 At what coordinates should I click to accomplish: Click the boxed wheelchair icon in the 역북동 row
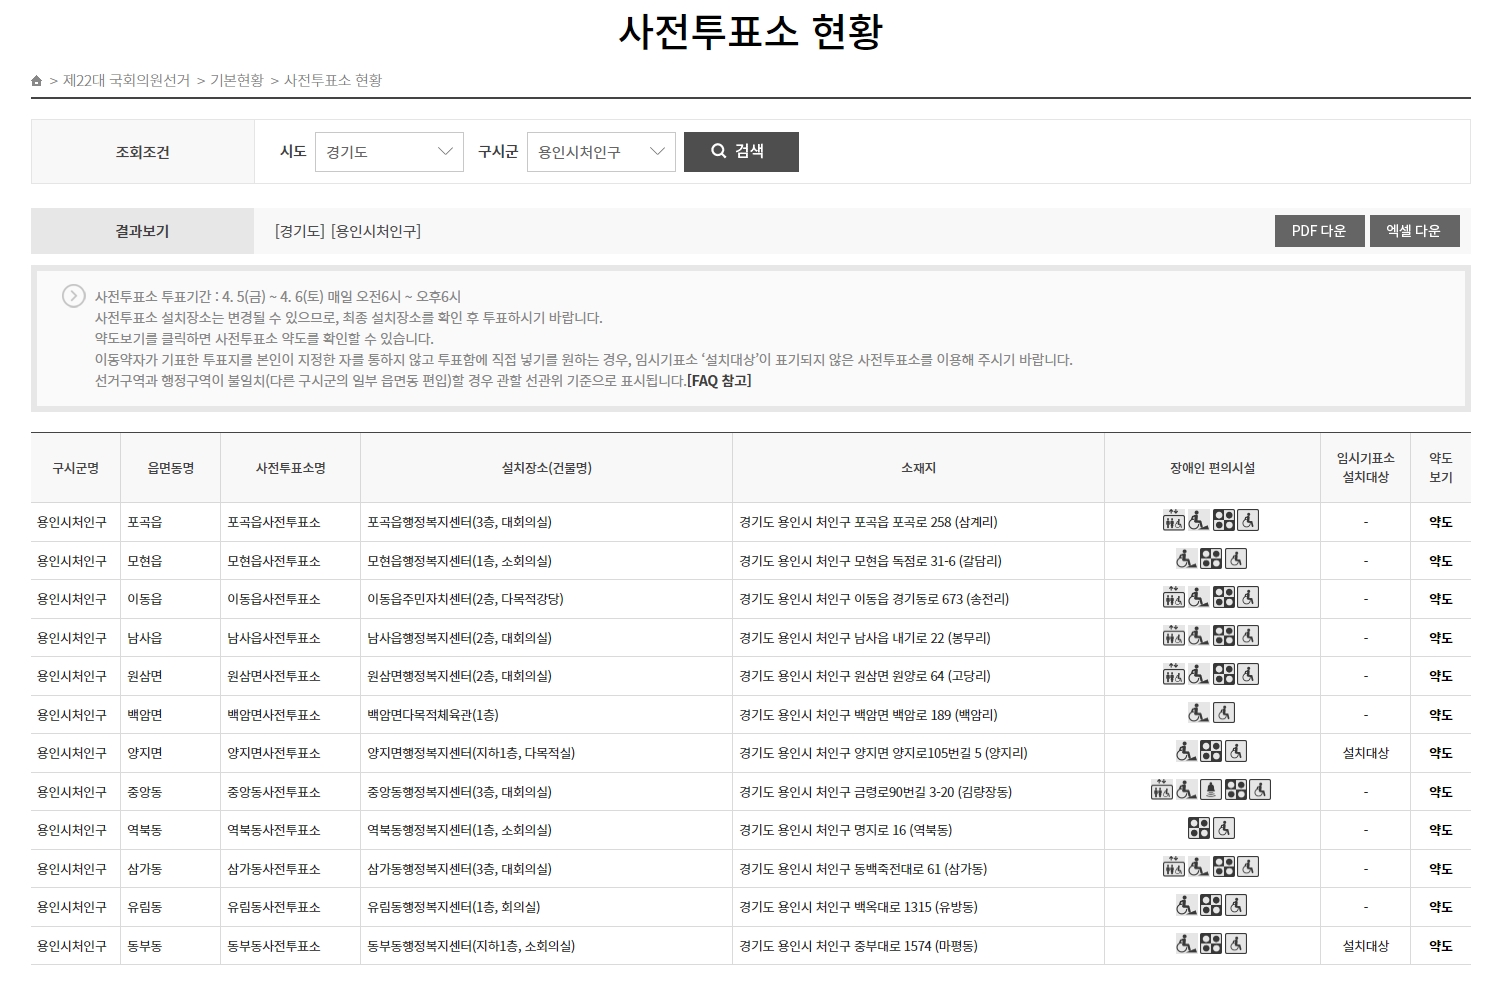(1224, 828)
